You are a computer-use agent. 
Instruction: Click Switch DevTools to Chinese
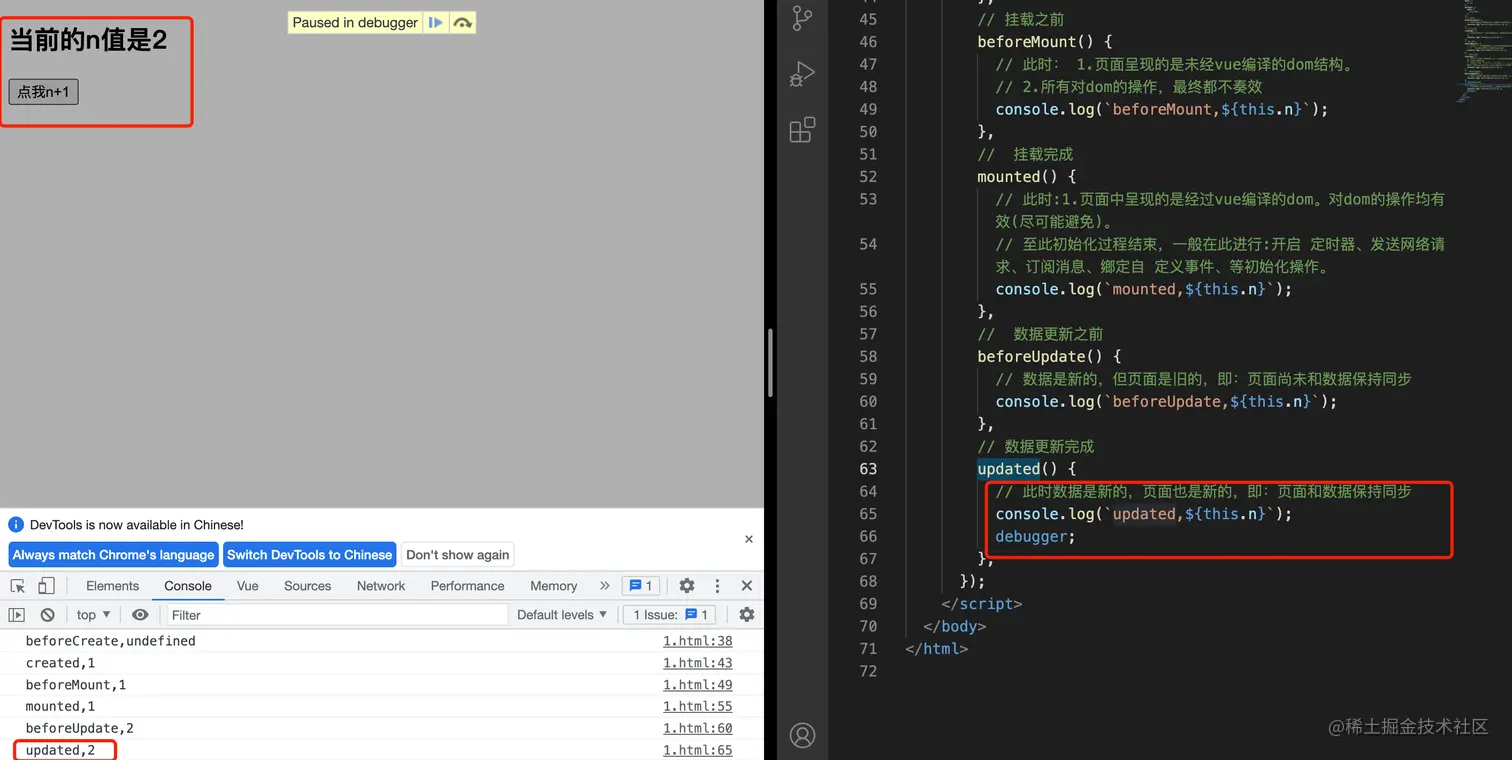(310, 555)
